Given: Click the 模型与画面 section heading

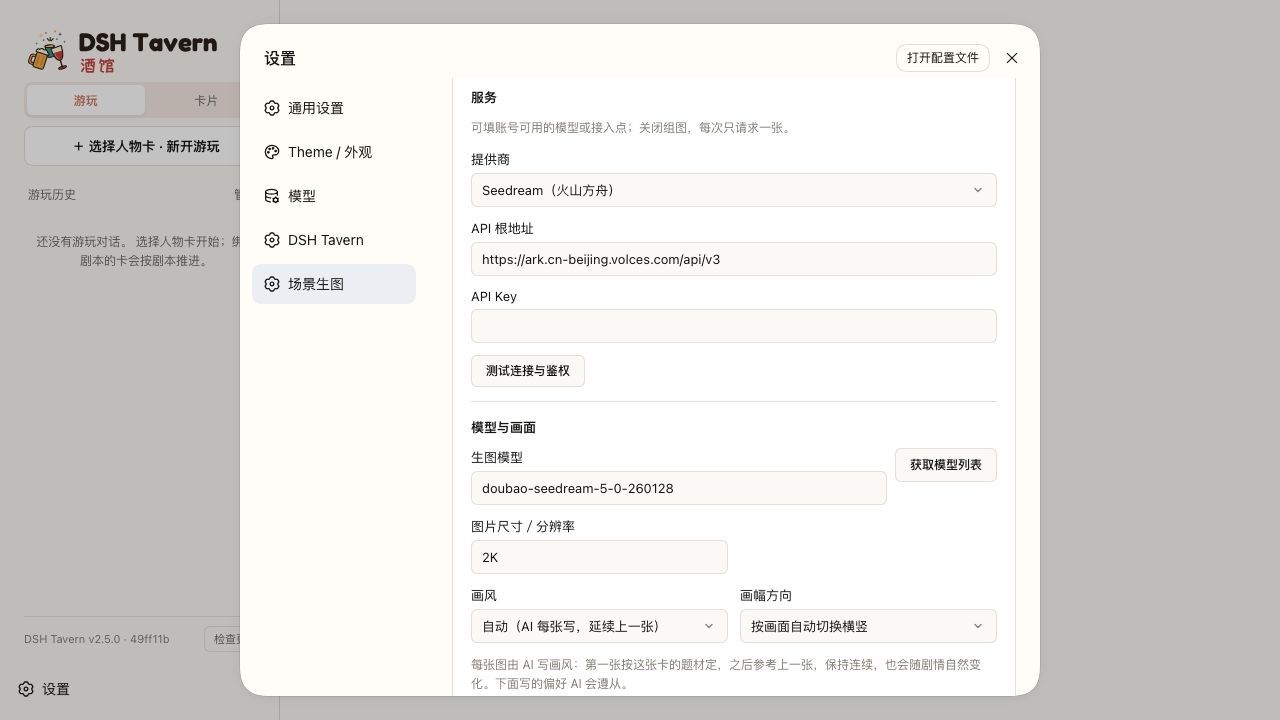Looking at the screenshot, I should [504, 427].
